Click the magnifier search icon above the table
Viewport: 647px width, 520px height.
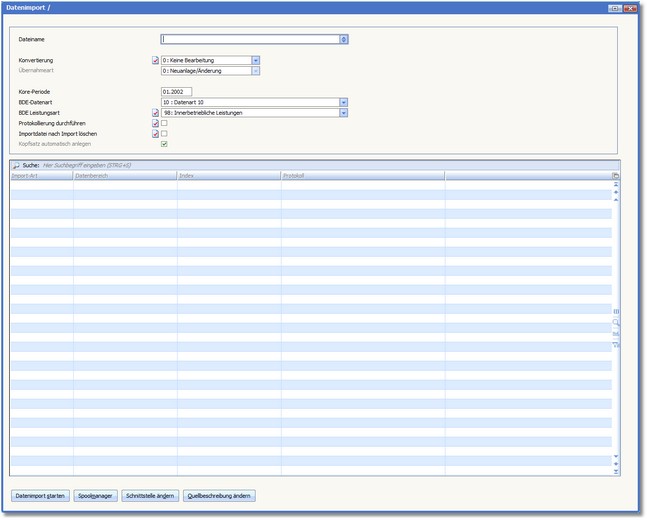click(x=16, y=164)
